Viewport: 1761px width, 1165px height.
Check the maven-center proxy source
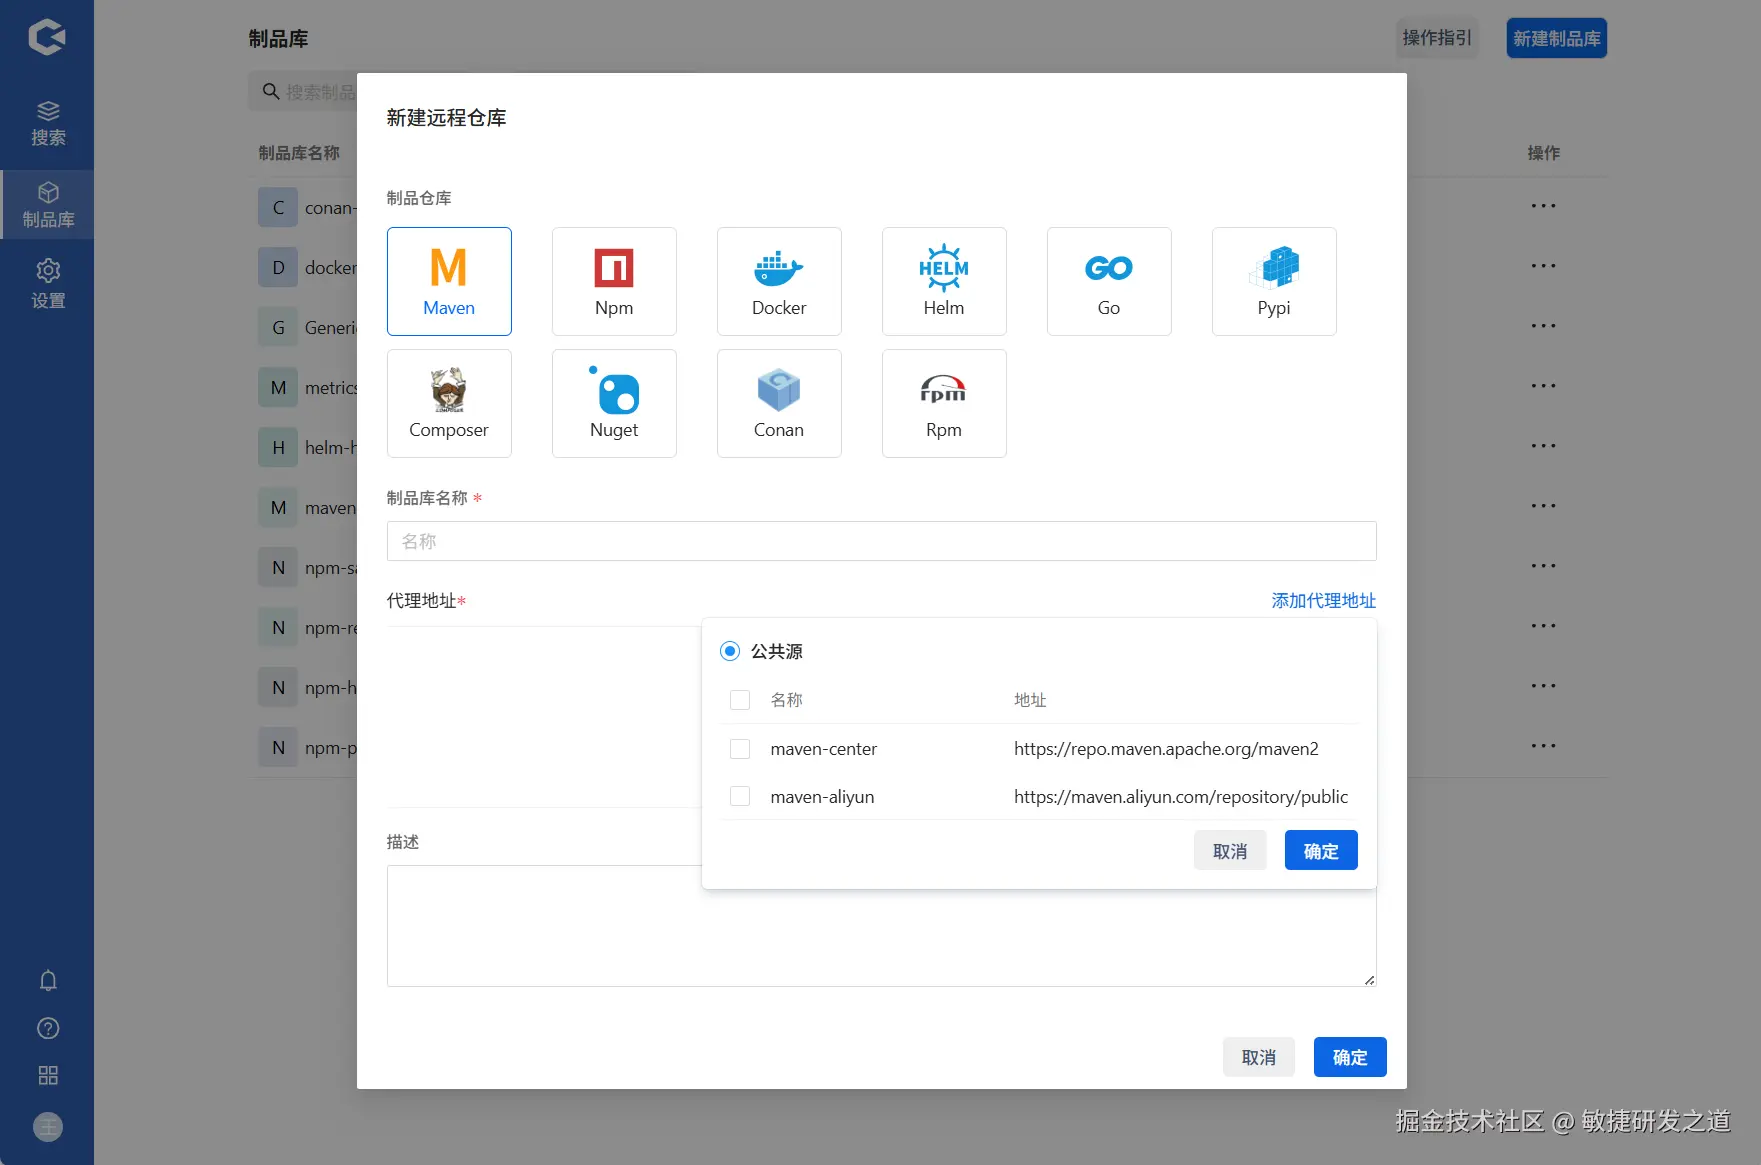tap(740, 749)
